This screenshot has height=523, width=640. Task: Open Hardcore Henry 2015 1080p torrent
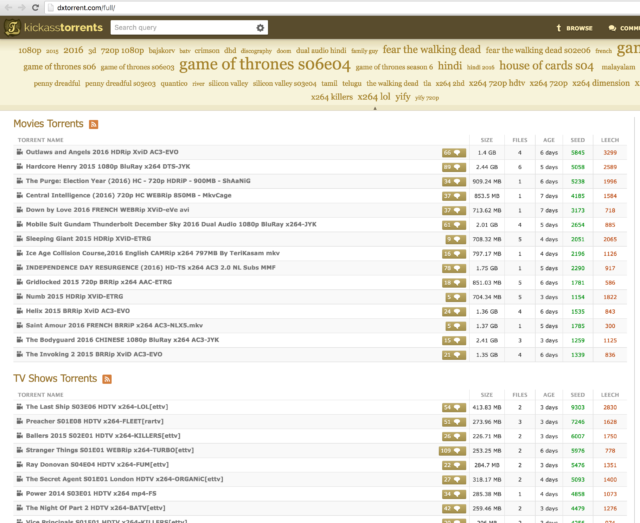tap(108, 167)
